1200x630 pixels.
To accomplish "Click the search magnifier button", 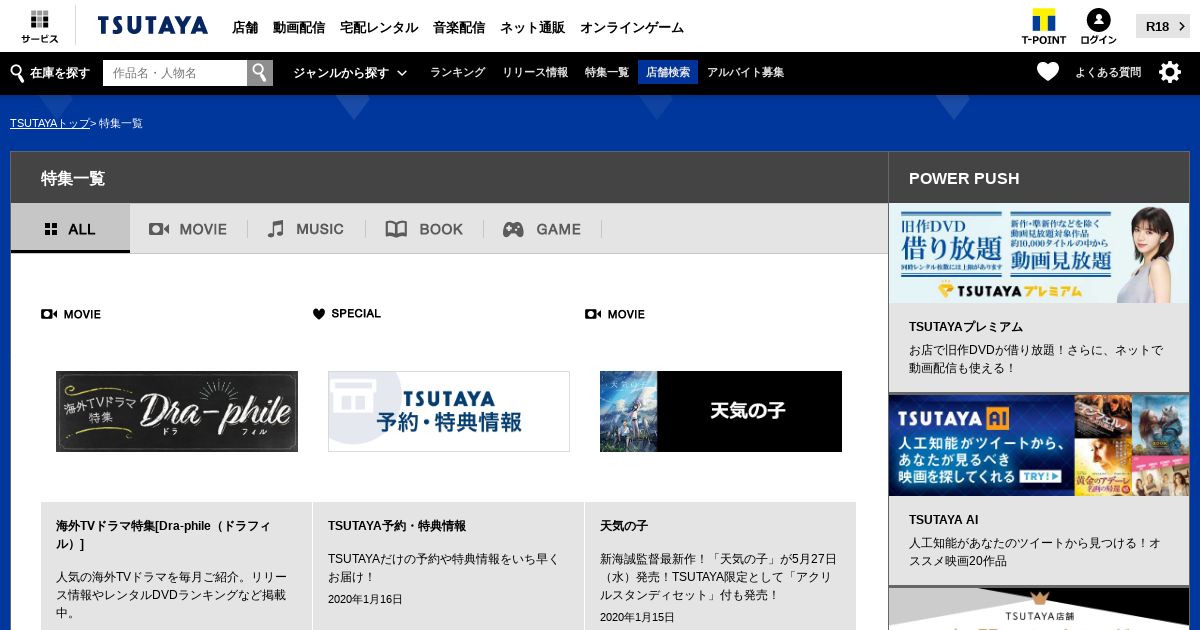I will tap(260, 73).
